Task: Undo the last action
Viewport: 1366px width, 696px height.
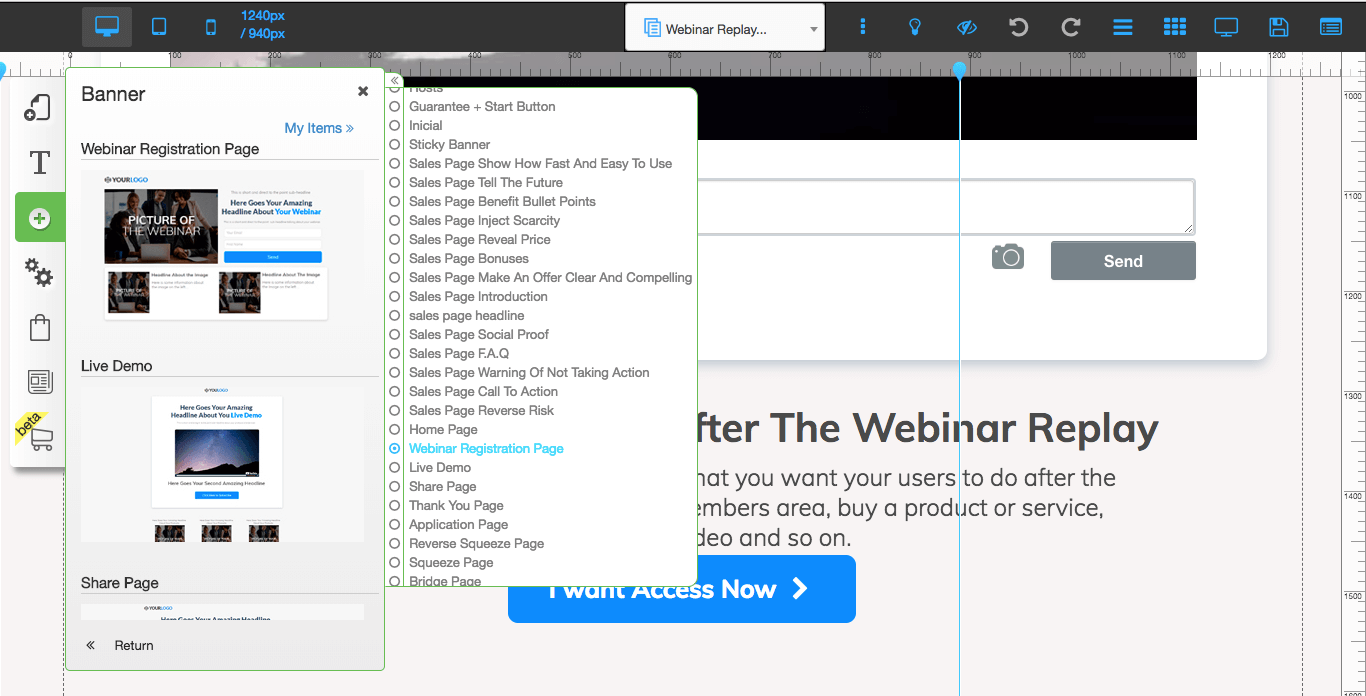Action: coord(1018,27)
